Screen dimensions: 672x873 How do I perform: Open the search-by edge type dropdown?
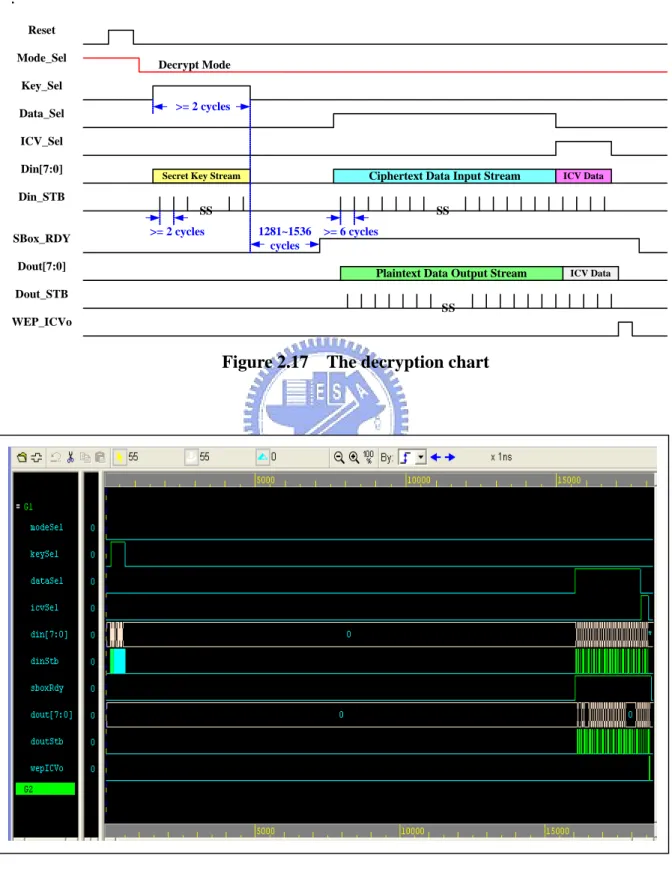[x=421, y=457]
